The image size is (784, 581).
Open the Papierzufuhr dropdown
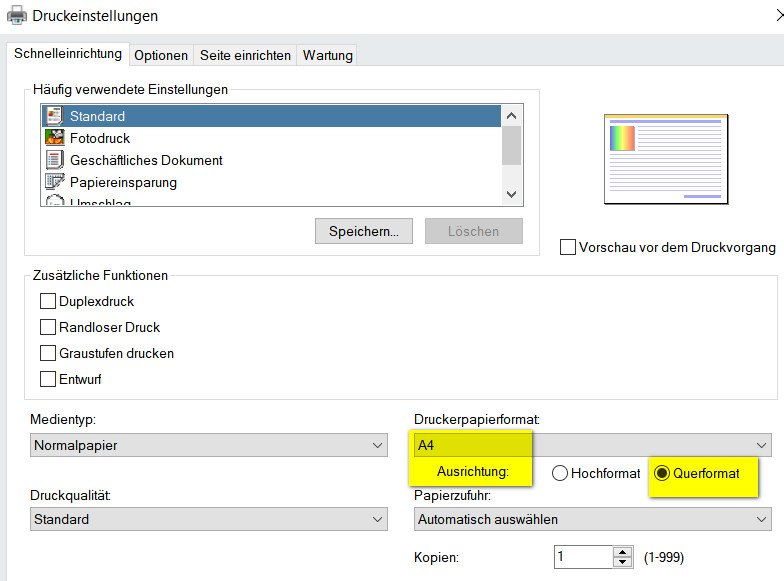tap(592, 519)
